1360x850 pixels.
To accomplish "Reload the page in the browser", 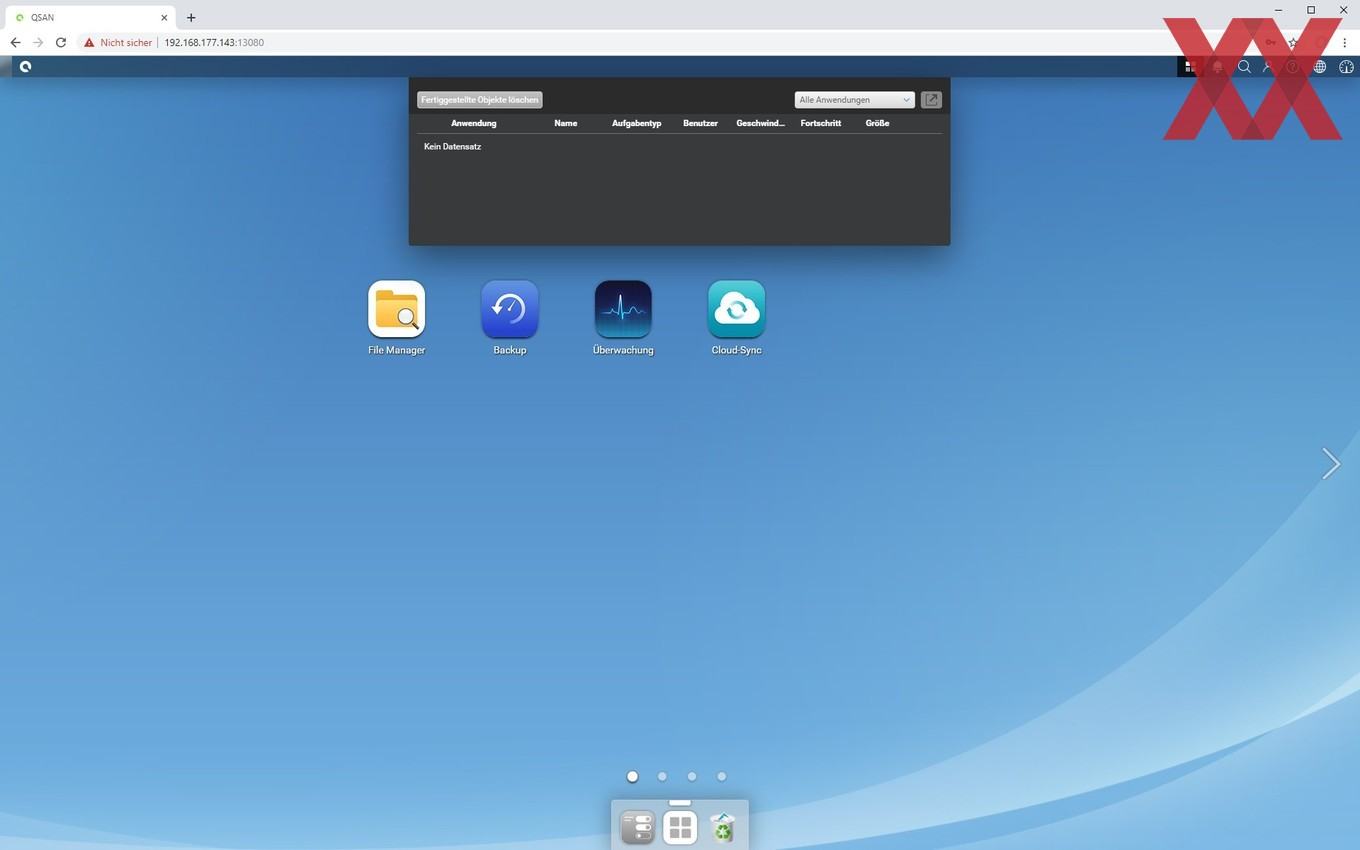I will (61, 43).
